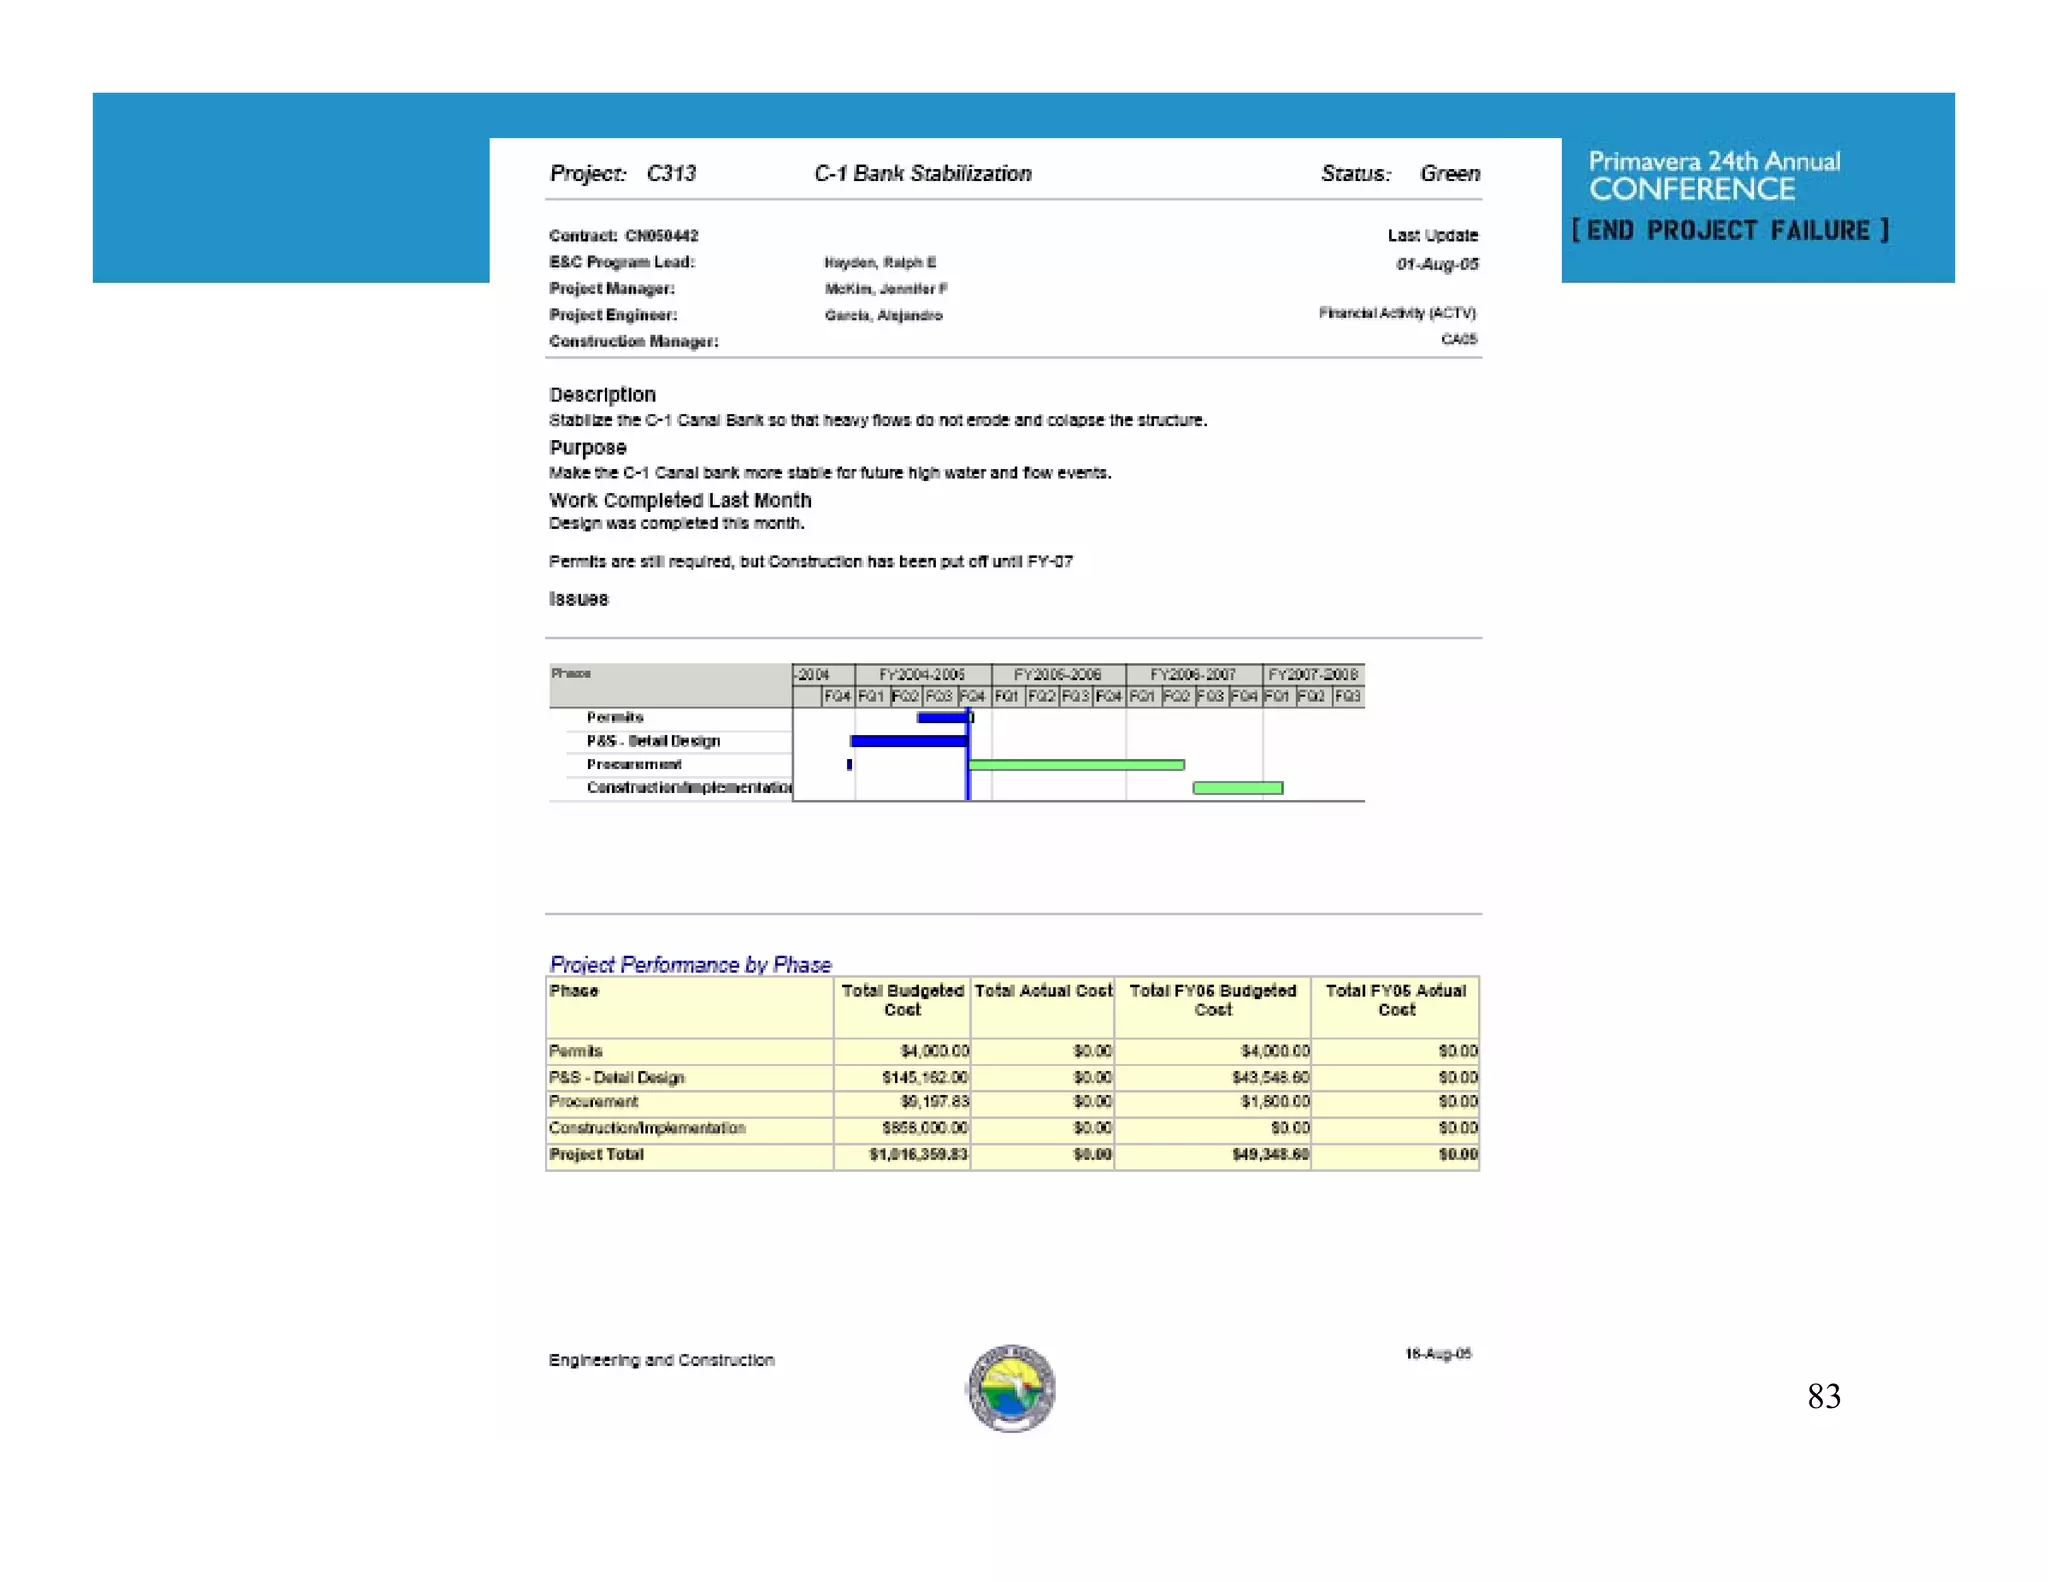
Task: Select the blue Permits Gantt bar
Action: point(942,717)
